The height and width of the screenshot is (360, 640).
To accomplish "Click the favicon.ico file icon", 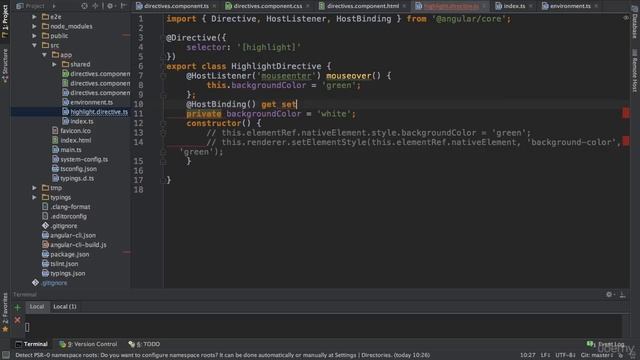I will tap(55, 131).
